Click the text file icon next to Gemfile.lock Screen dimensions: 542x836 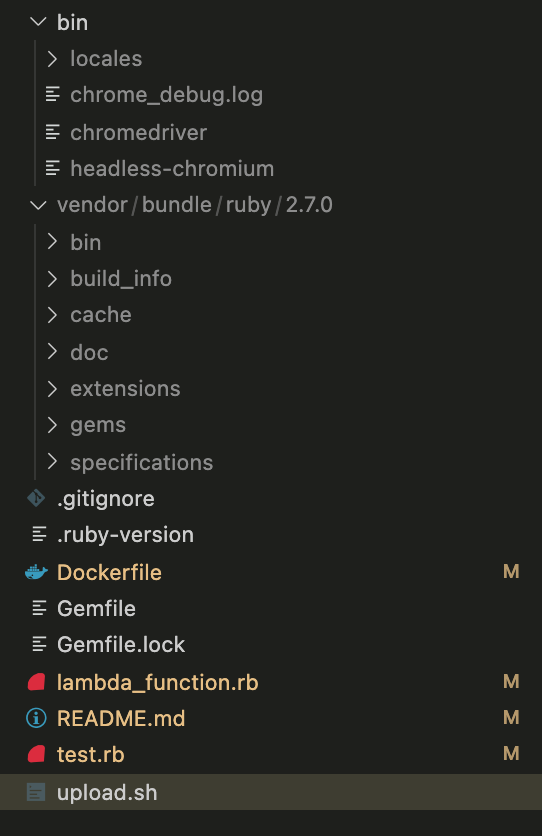[x=39, y=644]
